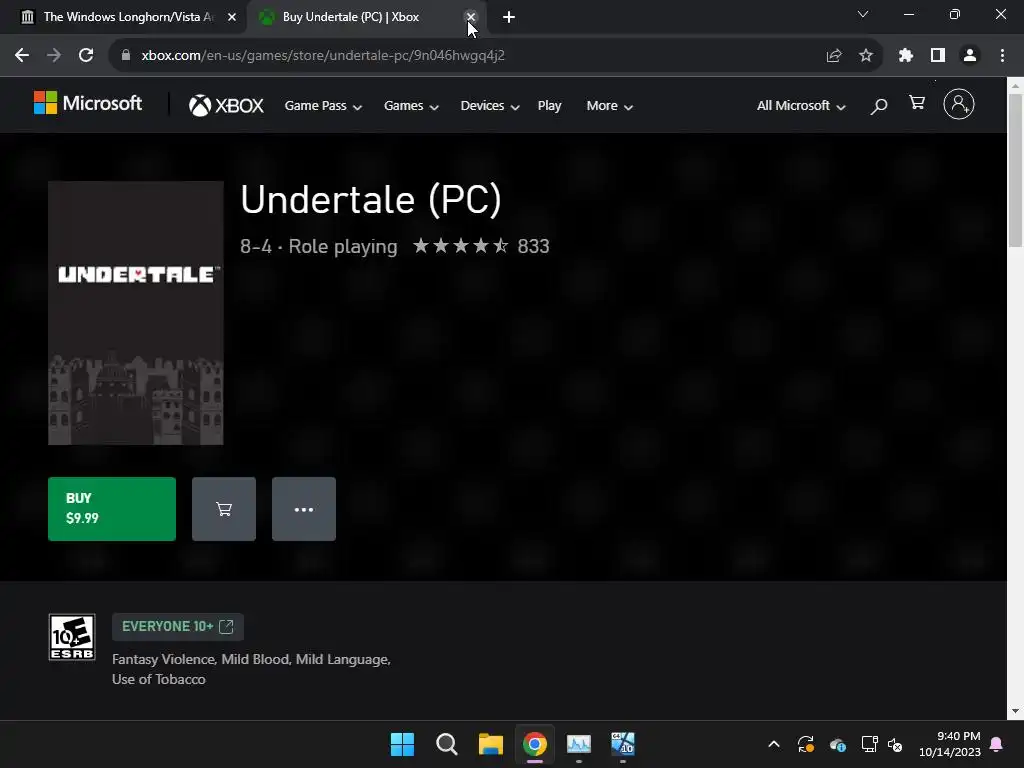Image resolution: width=1024 pixels, height=768 pixels.
Task: Open the monitor graph taskbar app
Action: click(579, 744)
